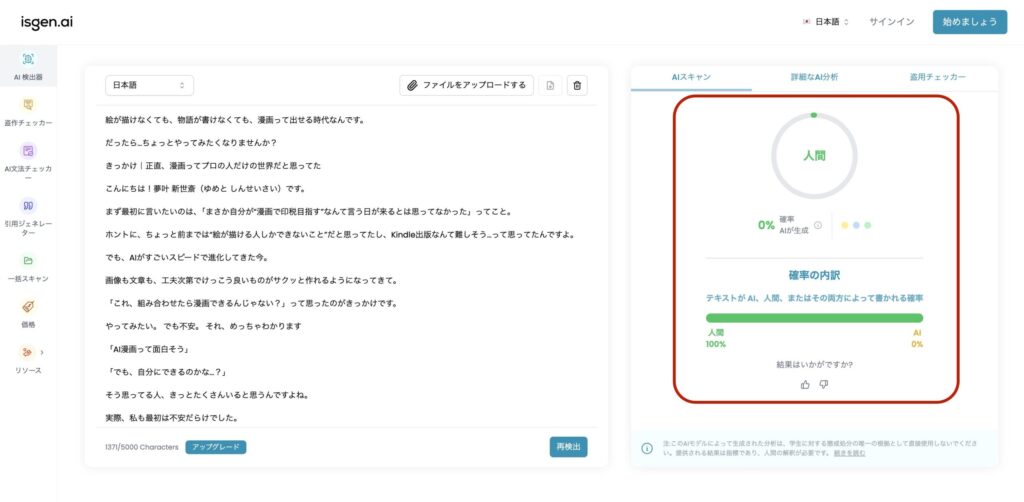The image size is (1024, 502).
Task: Switch to the 詳細なAI分析 tab
Action: (814, 76)
